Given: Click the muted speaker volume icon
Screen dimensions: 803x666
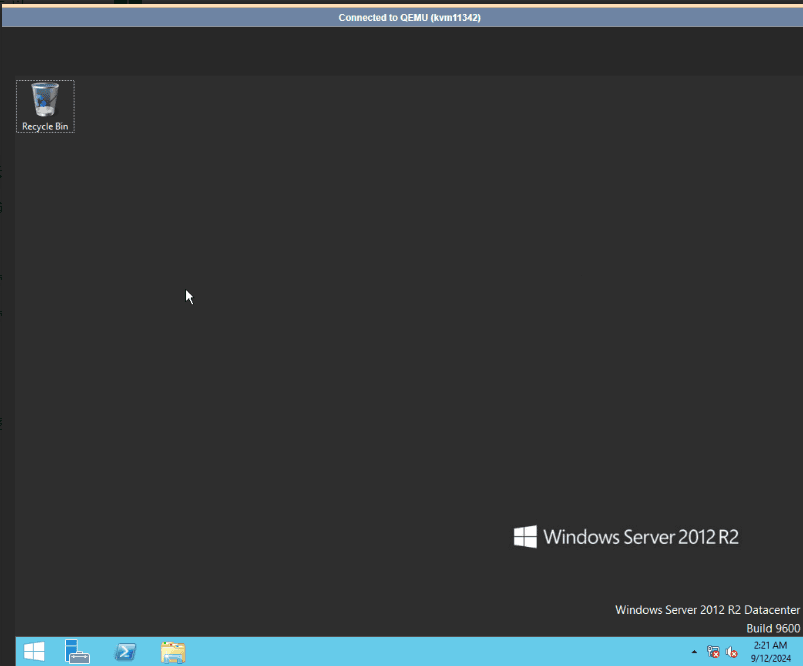Looking at the screenshot, I should (731, 652).
